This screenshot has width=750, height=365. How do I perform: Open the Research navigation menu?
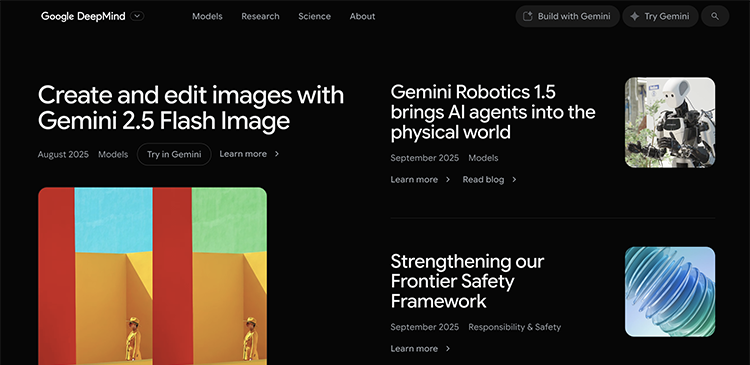pos(260,16)
